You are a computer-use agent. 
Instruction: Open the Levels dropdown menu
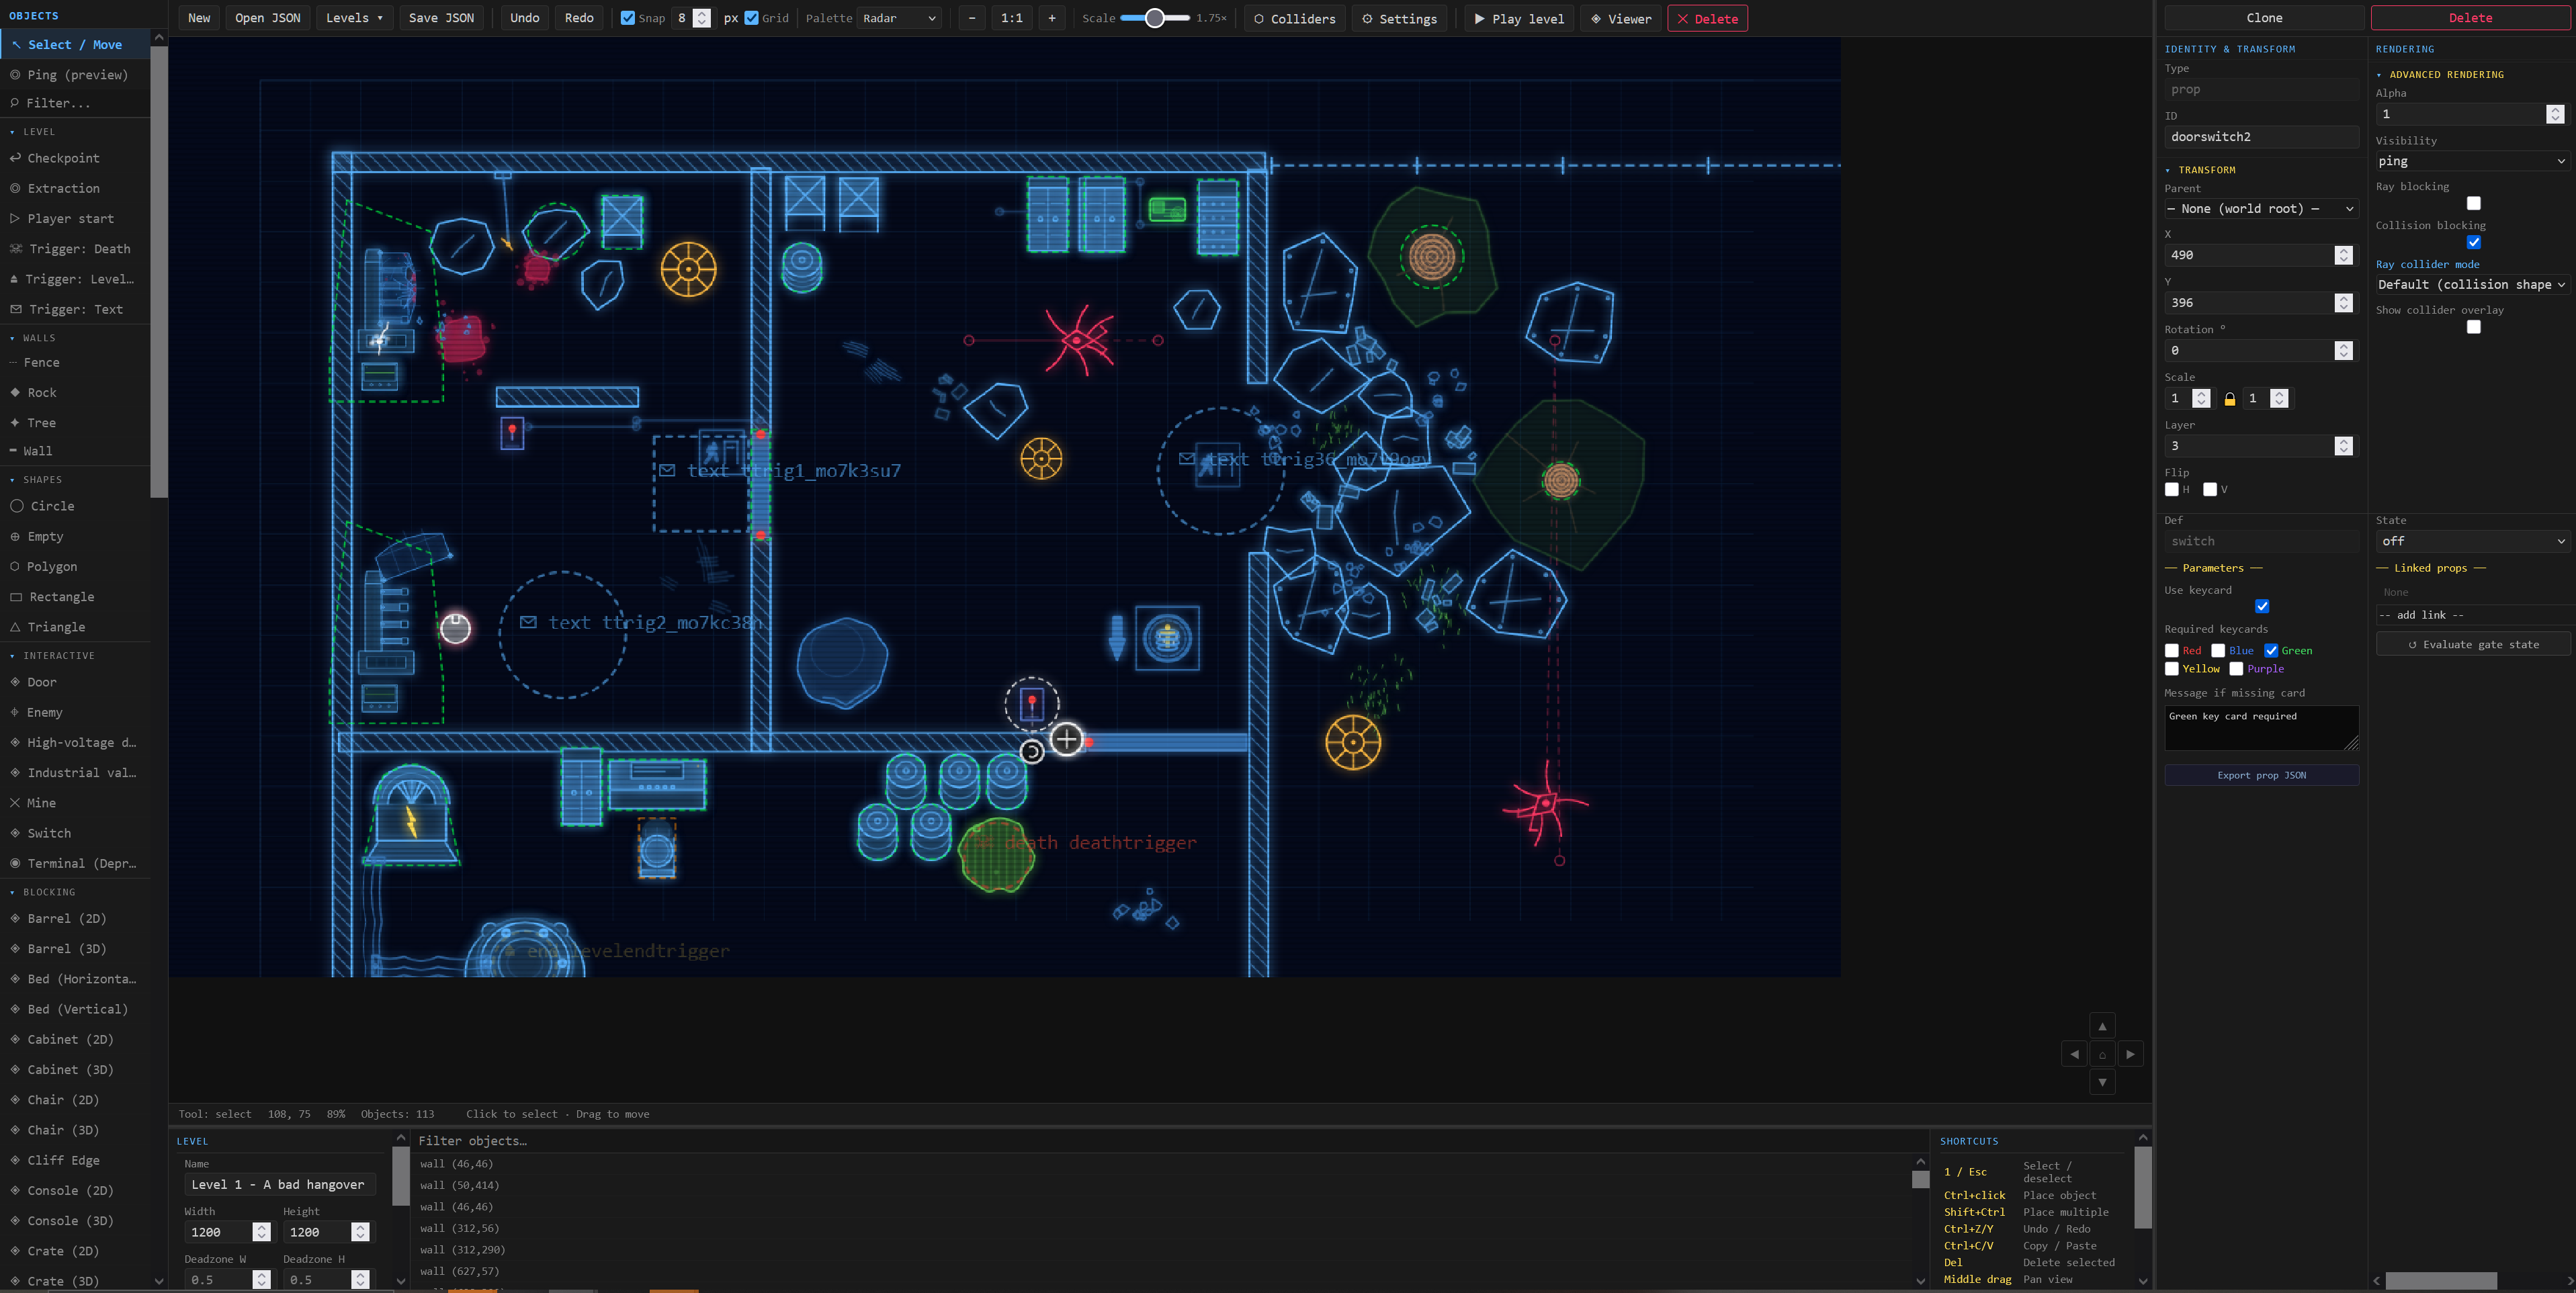coord(354,18)
